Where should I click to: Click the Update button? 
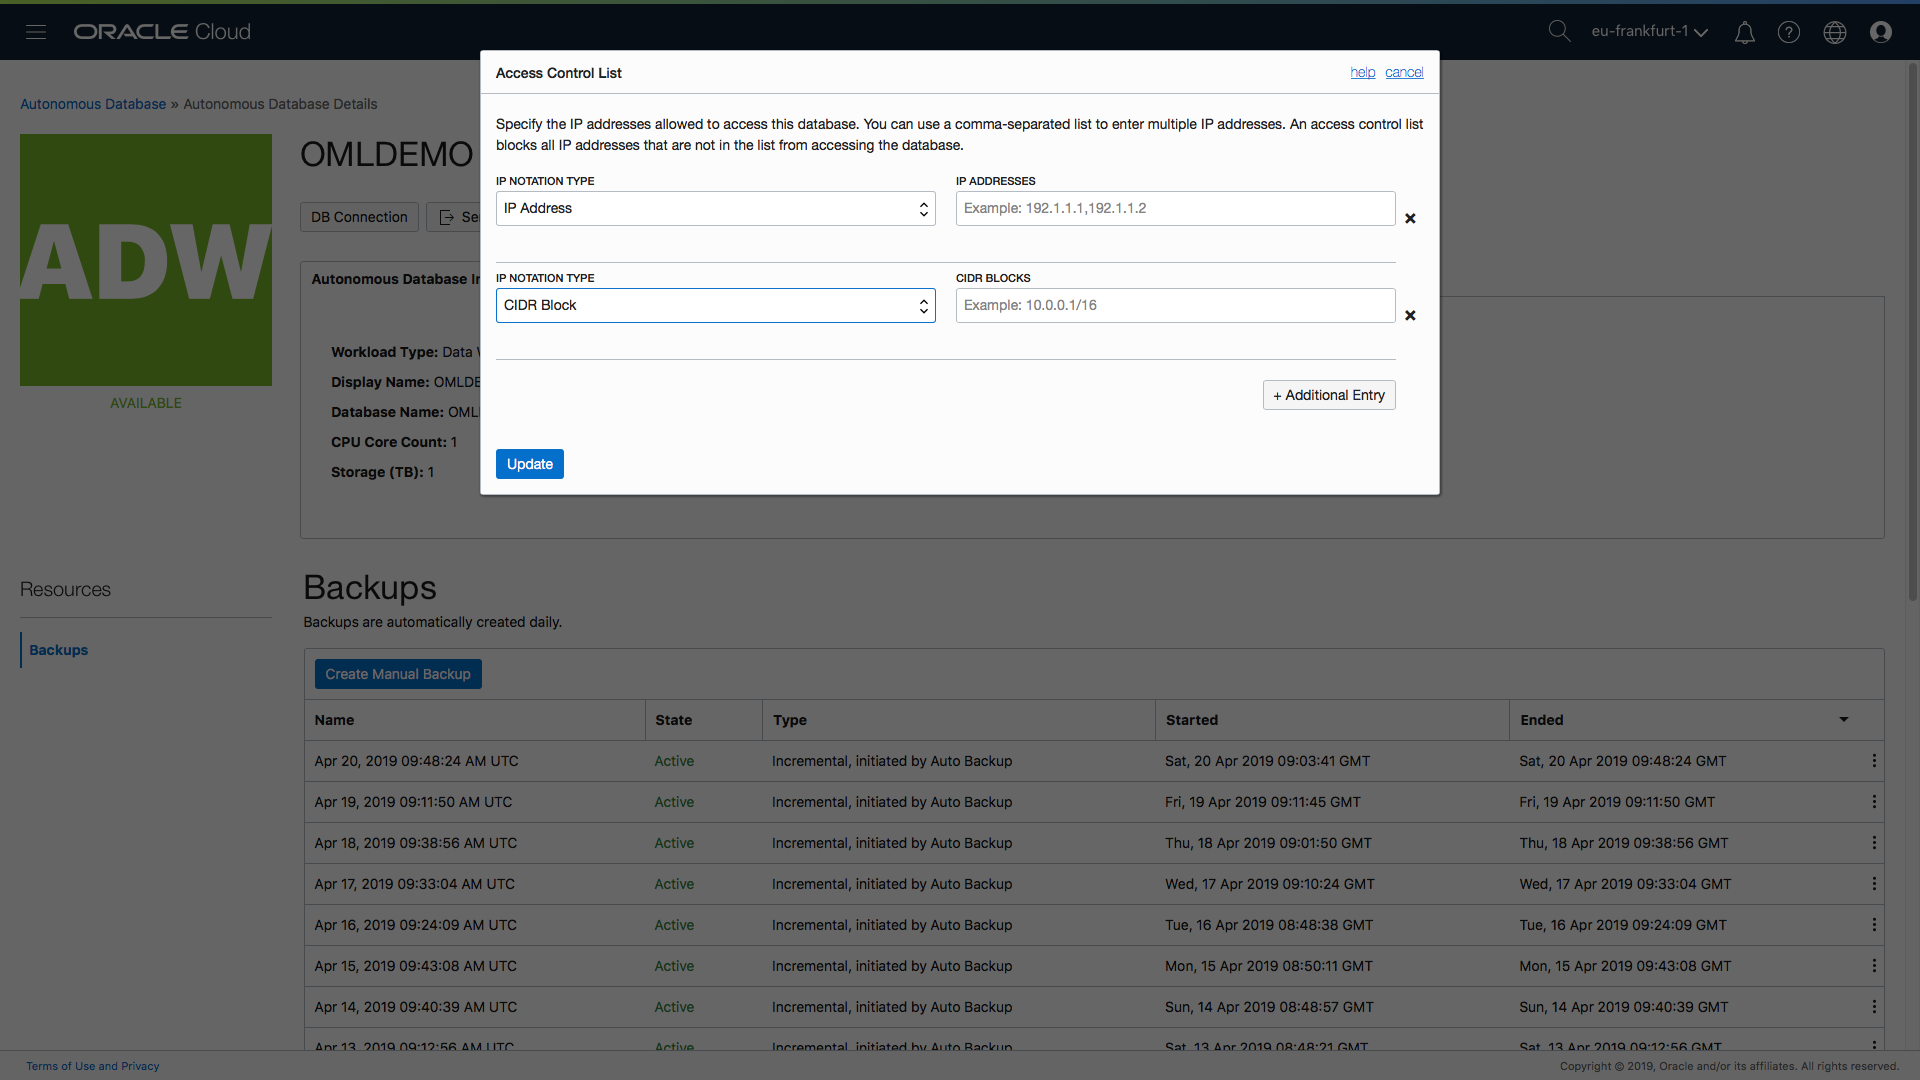coord(529,464)
